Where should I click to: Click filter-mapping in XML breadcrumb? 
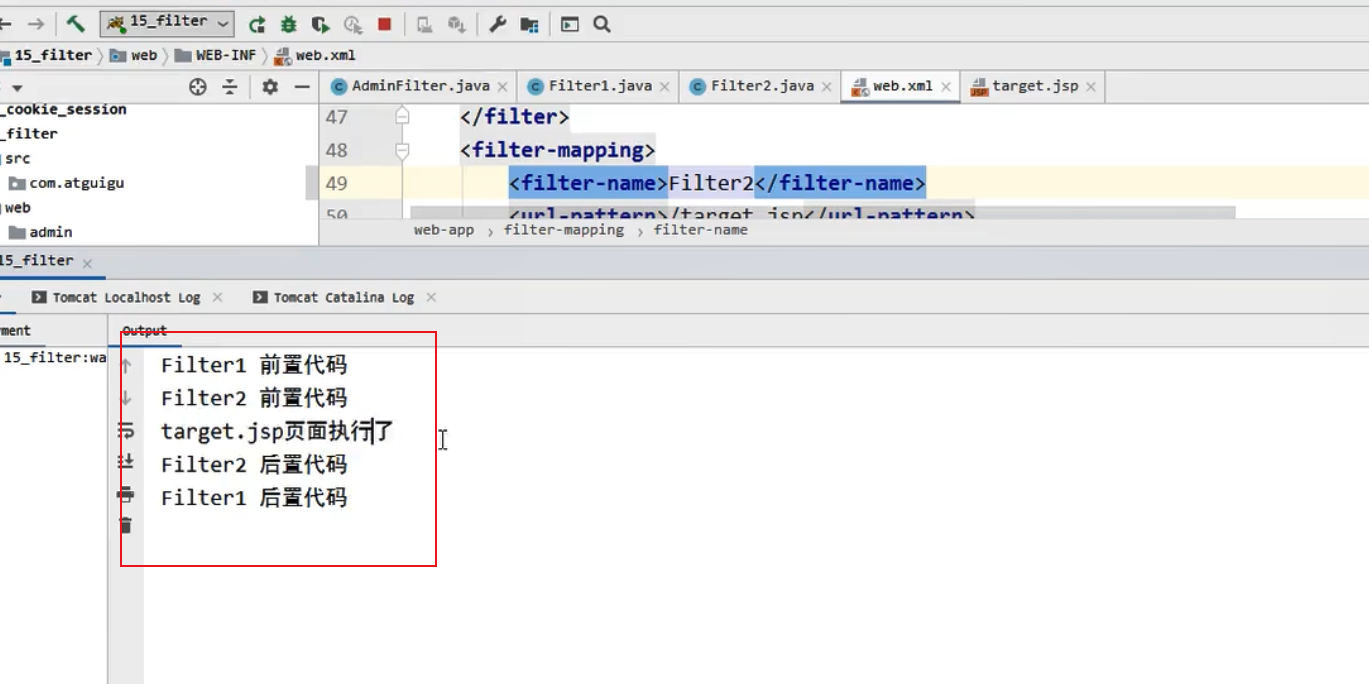pos(564,230)
